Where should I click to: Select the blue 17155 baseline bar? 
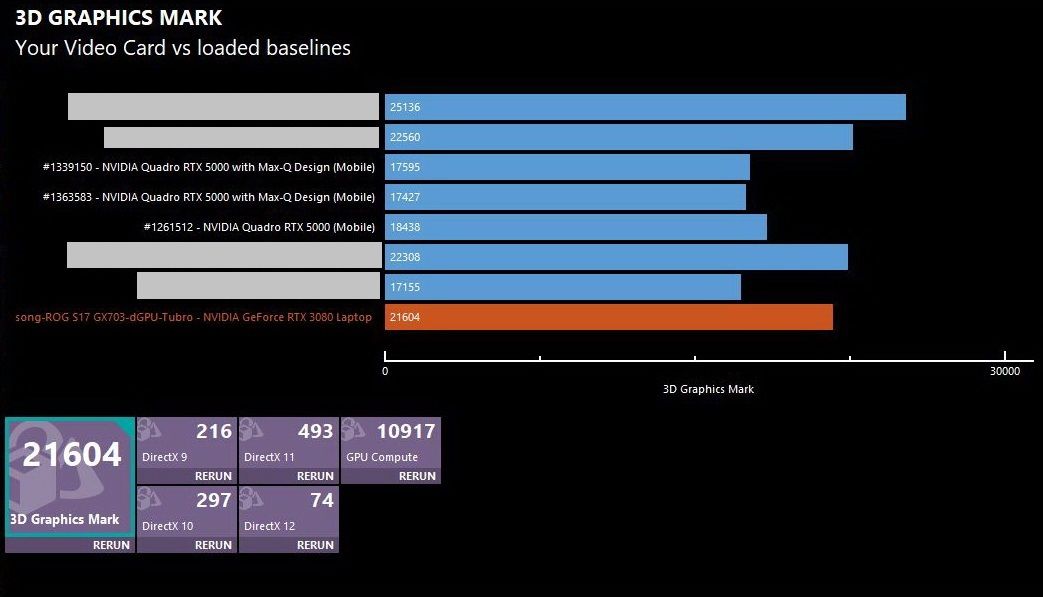tap(563, 287)
